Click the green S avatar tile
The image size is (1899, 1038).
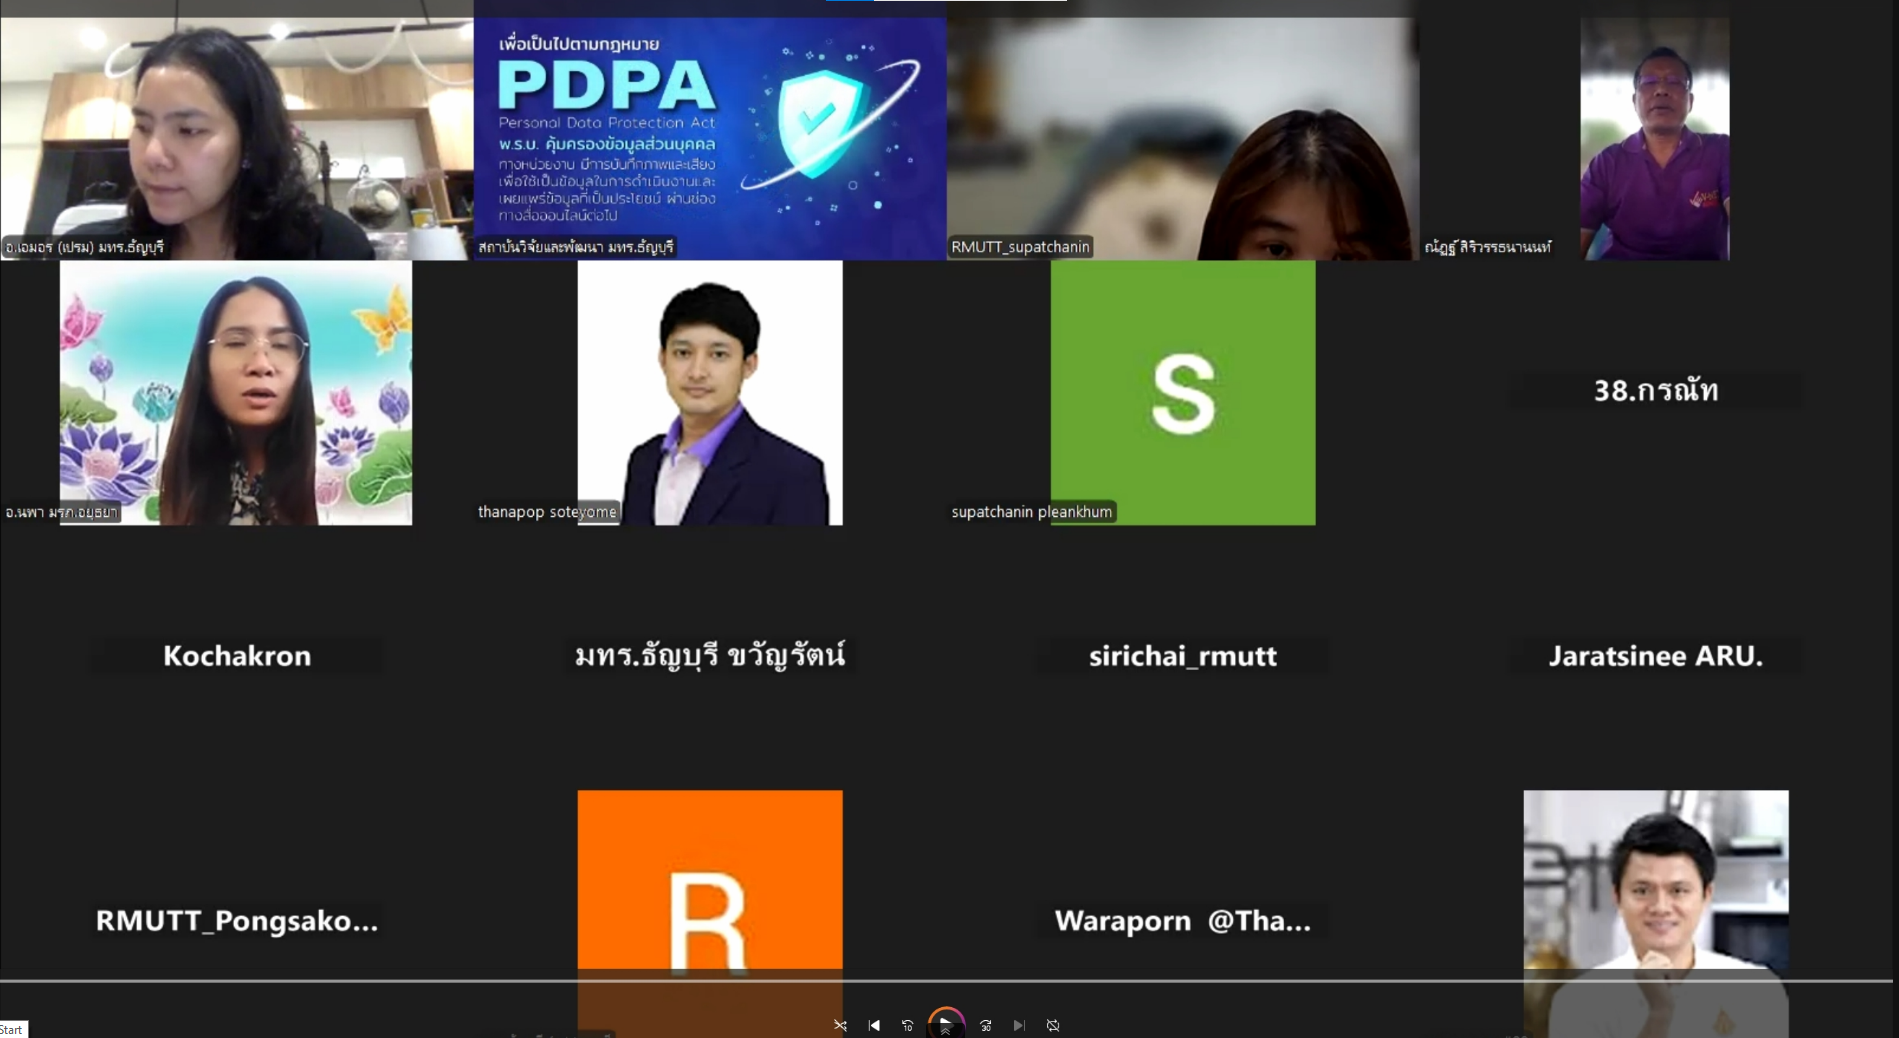pyautogui.click(x=1183, y=393)
